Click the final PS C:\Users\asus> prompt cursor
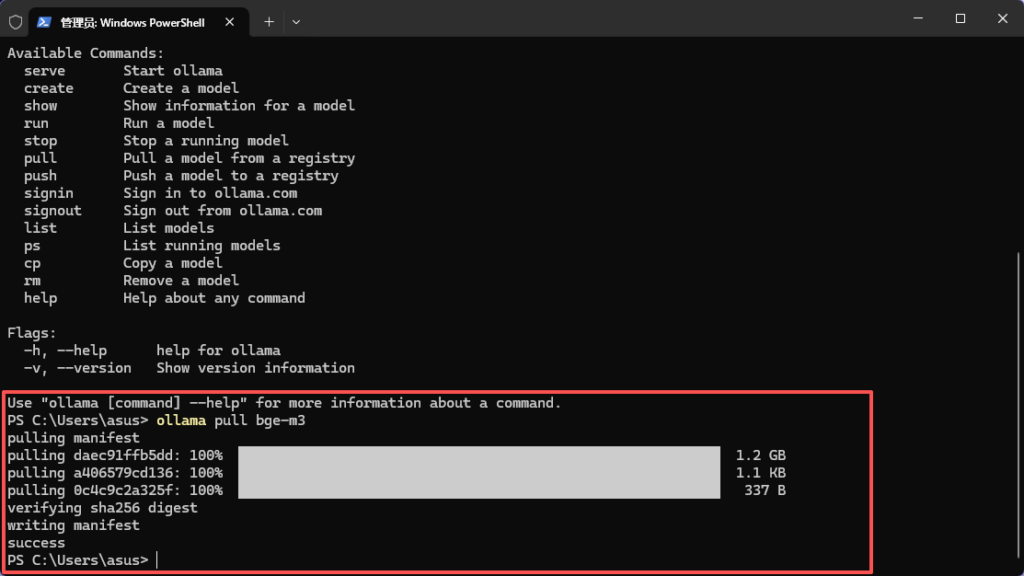1024x576 pixels. 157,560
